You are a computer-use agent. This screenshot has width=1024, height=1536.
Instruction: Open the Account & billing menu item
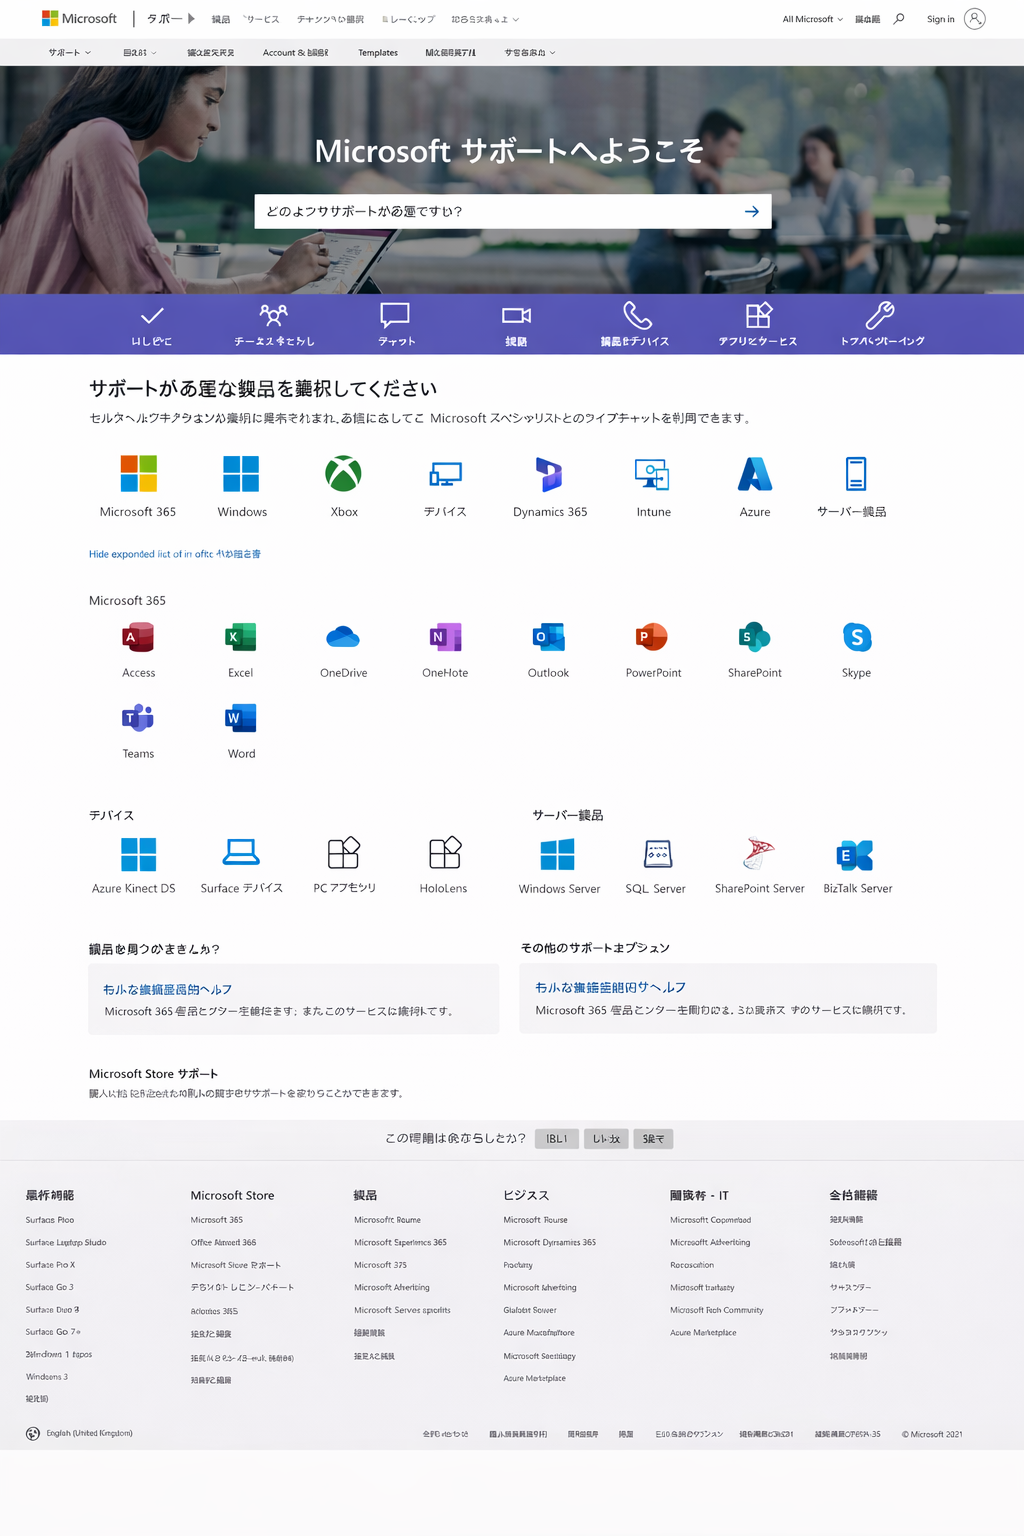(x=295, y=53)
